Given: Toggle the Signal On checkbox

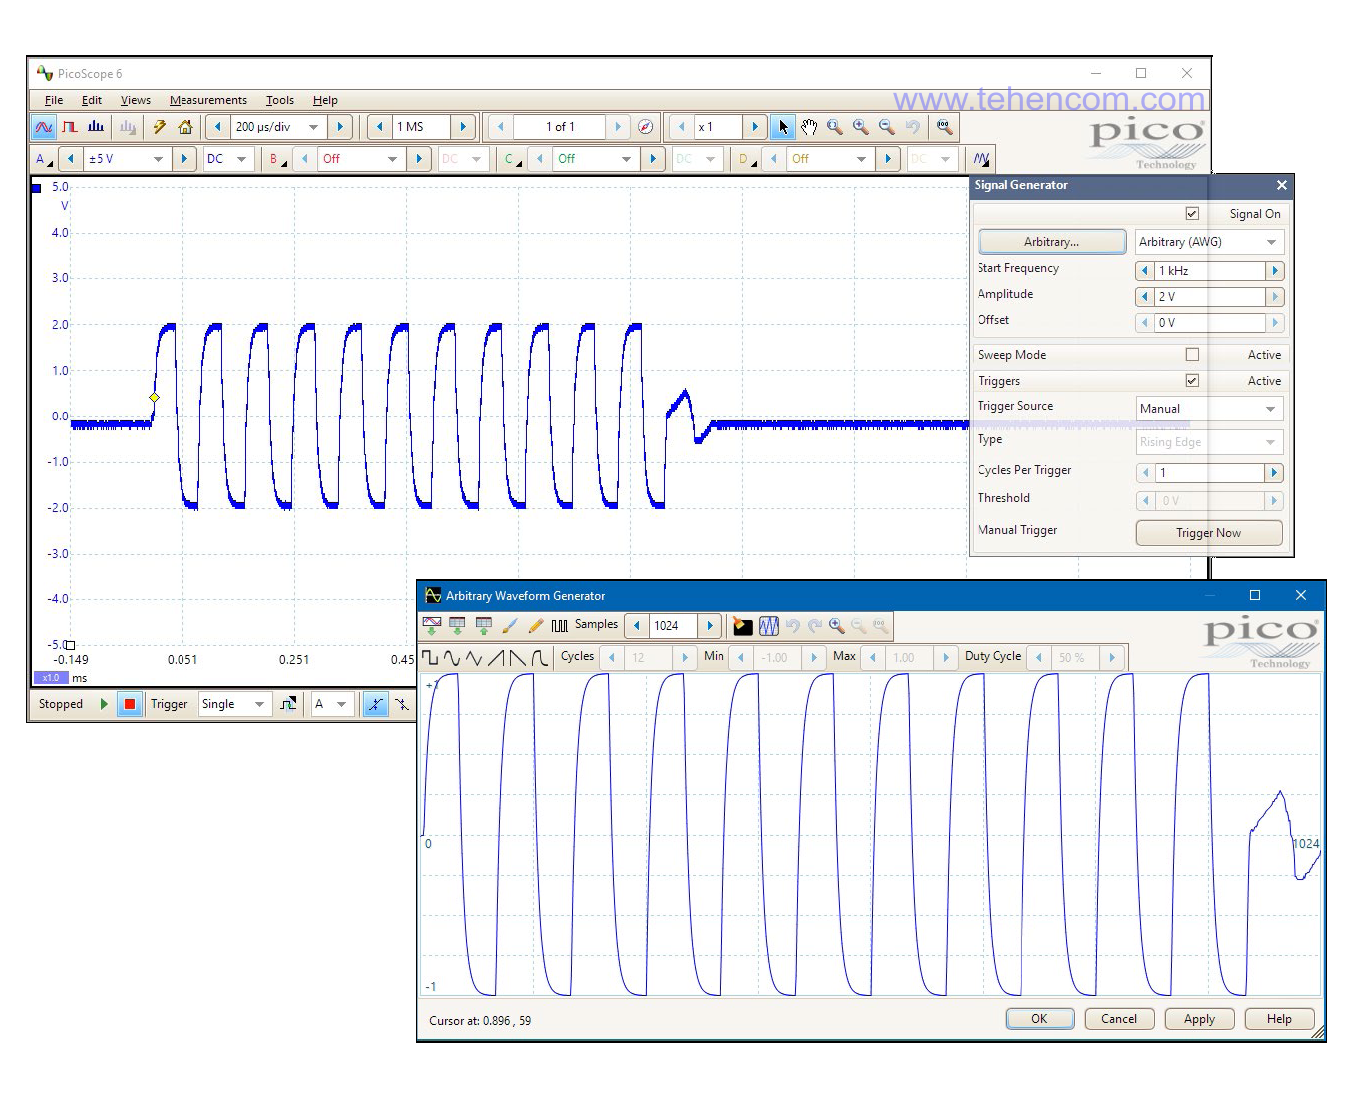Looking at the screenshot, I should tap(1192, 214).
